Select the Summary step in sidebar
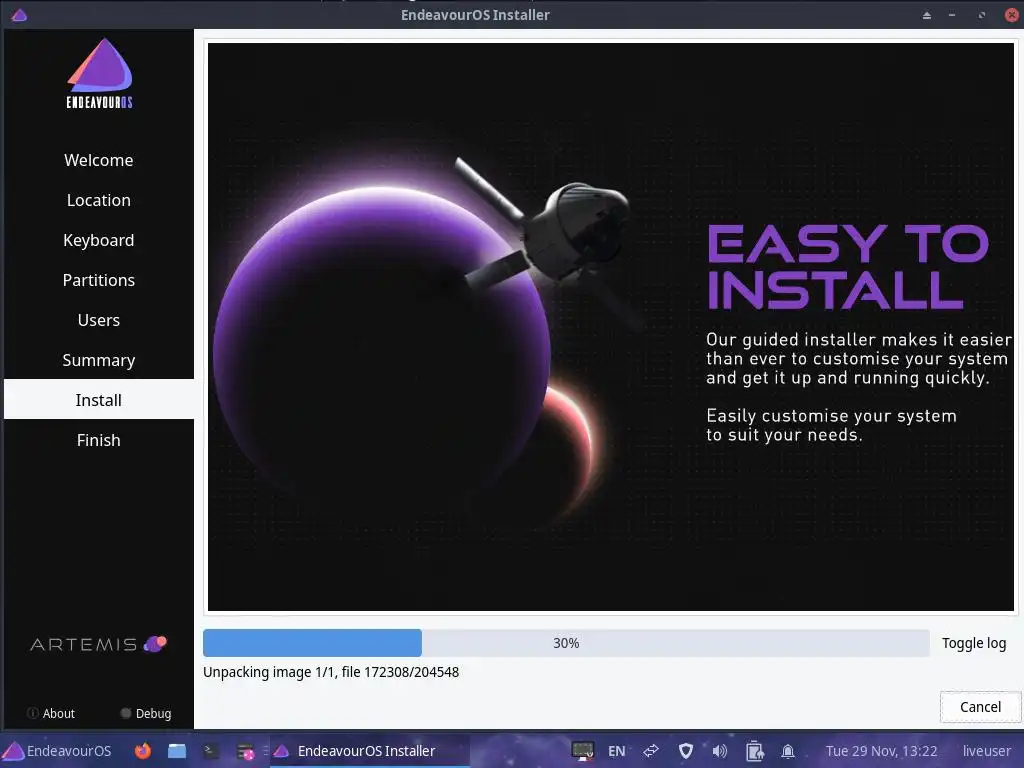Screen dimensions: 1024x768 point(99,360)
